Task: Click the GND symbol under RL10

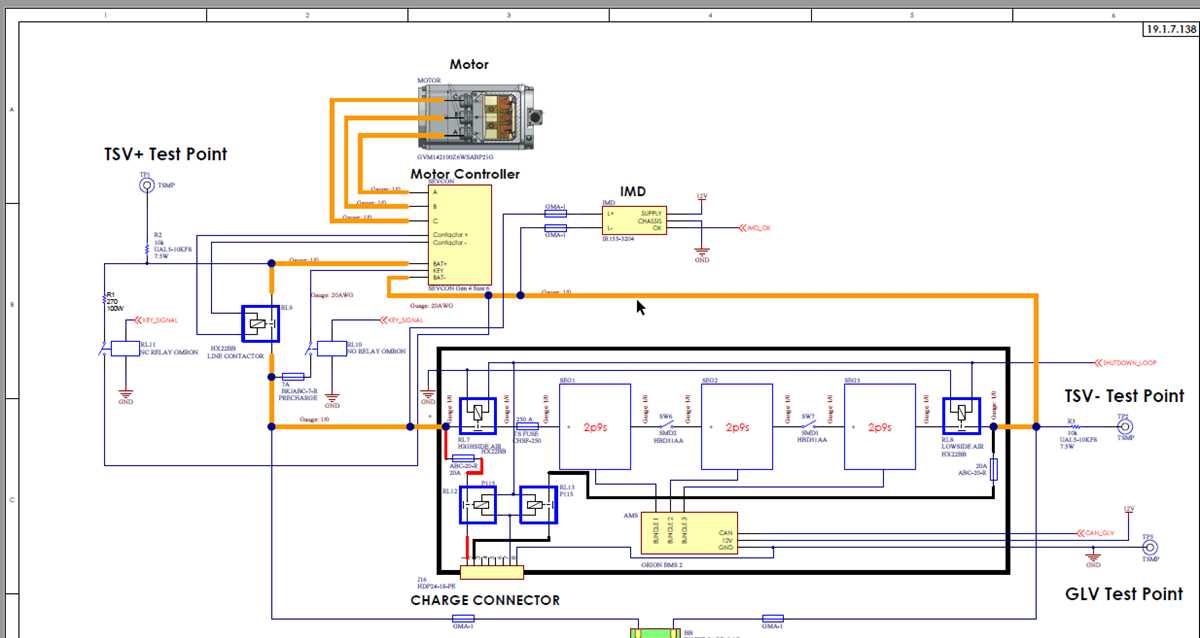Action: click(332, 398)
